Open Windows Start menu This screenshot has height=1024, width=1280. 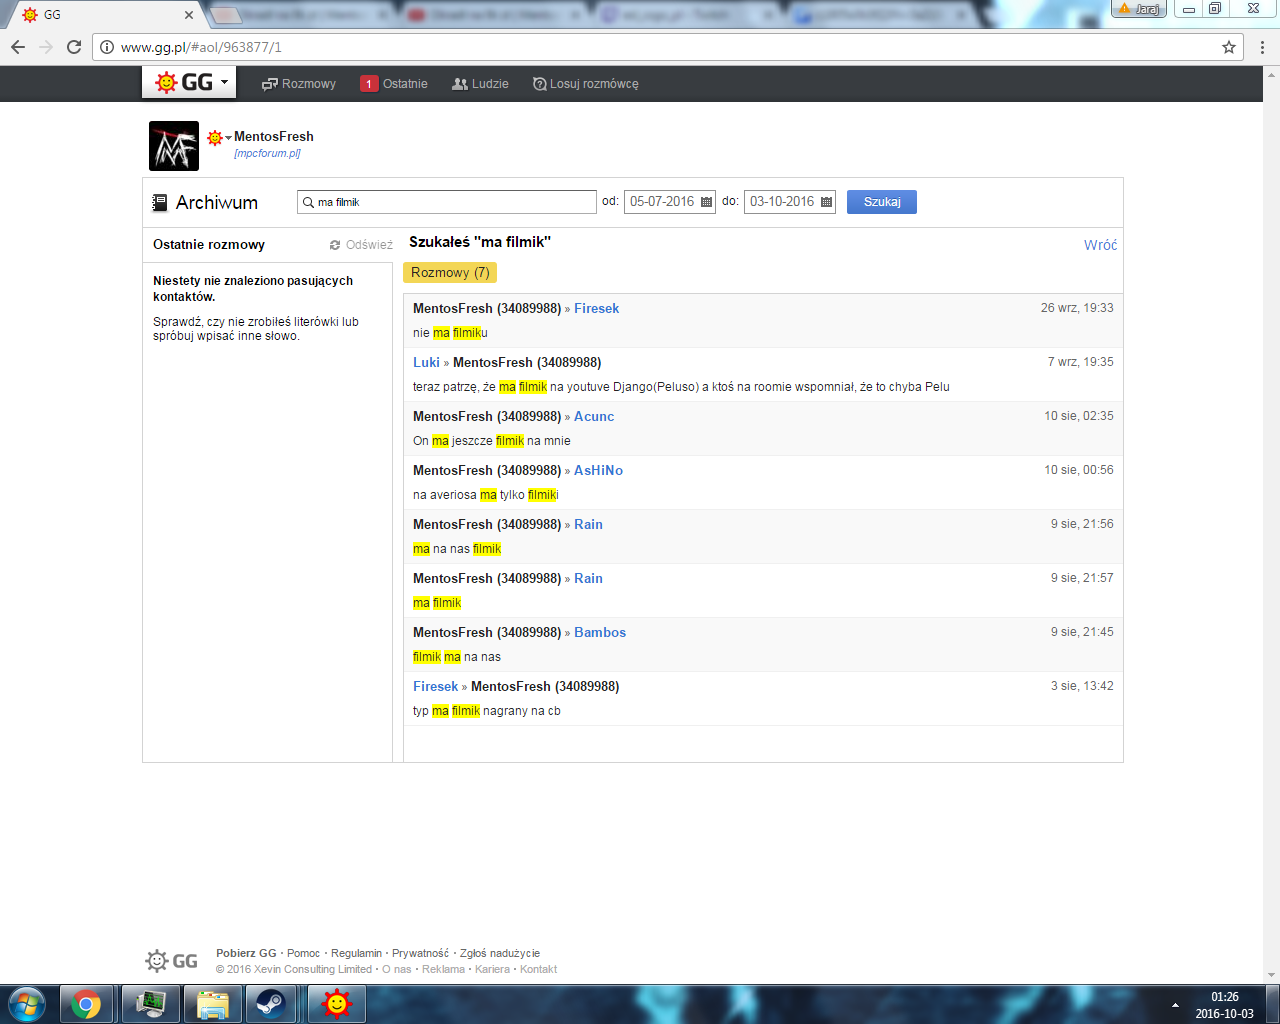click(x=26, y=1003)
